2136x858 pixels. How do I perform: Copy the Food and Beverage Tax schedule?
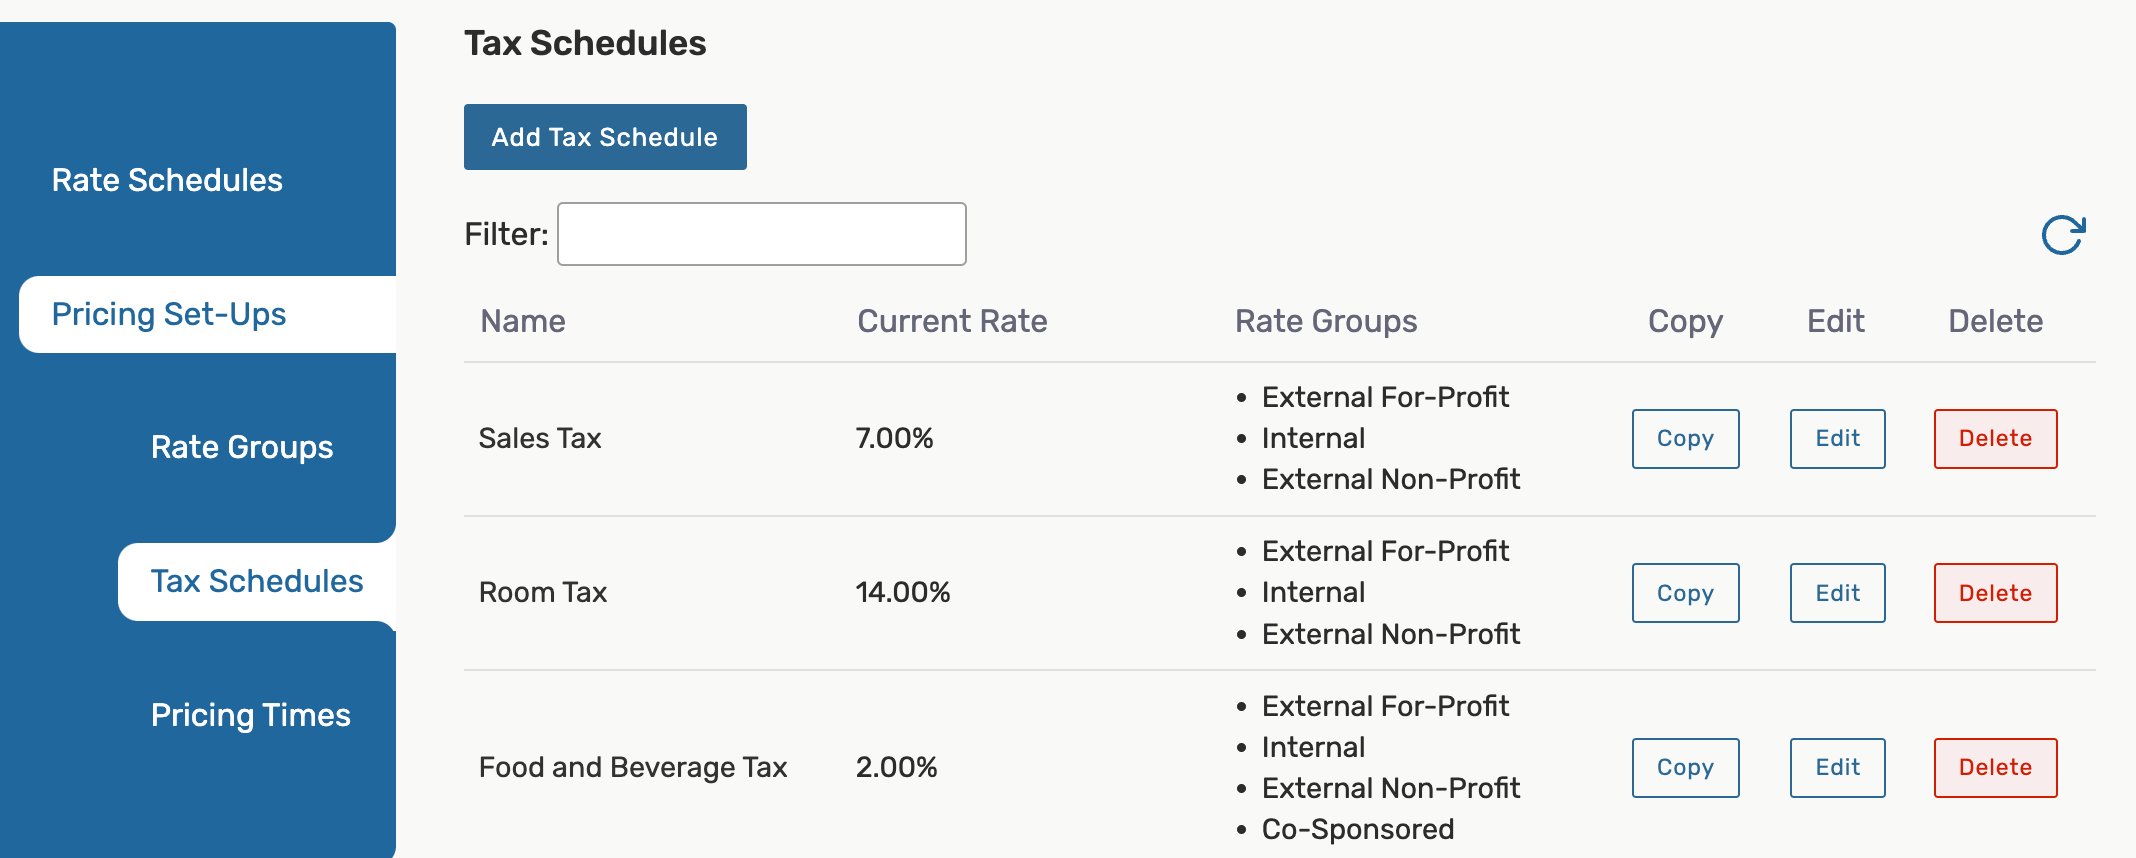click(x=1685, y=768)
